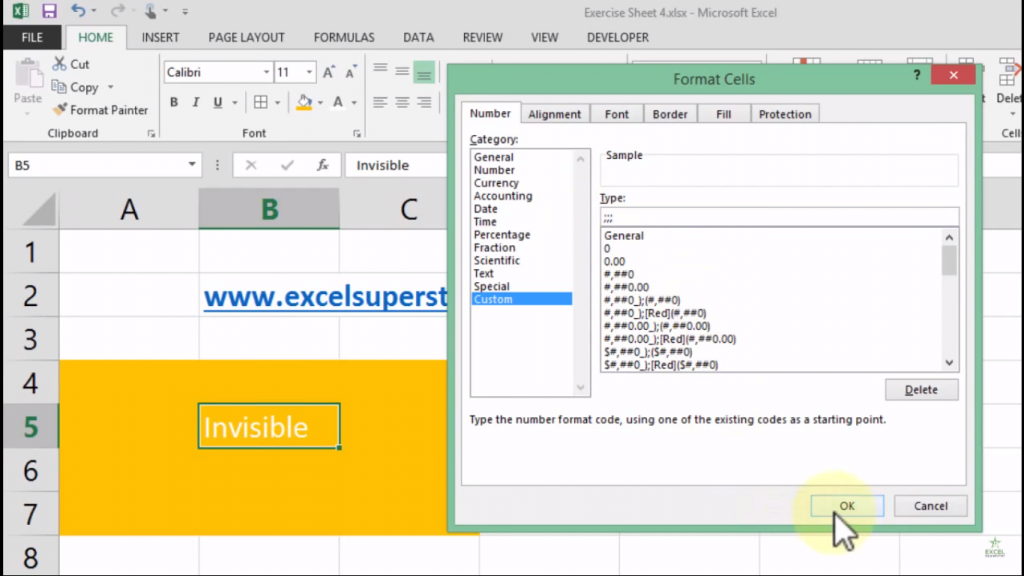The height and width of the screenshot is (576, 1024).
Task: Click the Delete button for custom format
Action: pos(921,390)
